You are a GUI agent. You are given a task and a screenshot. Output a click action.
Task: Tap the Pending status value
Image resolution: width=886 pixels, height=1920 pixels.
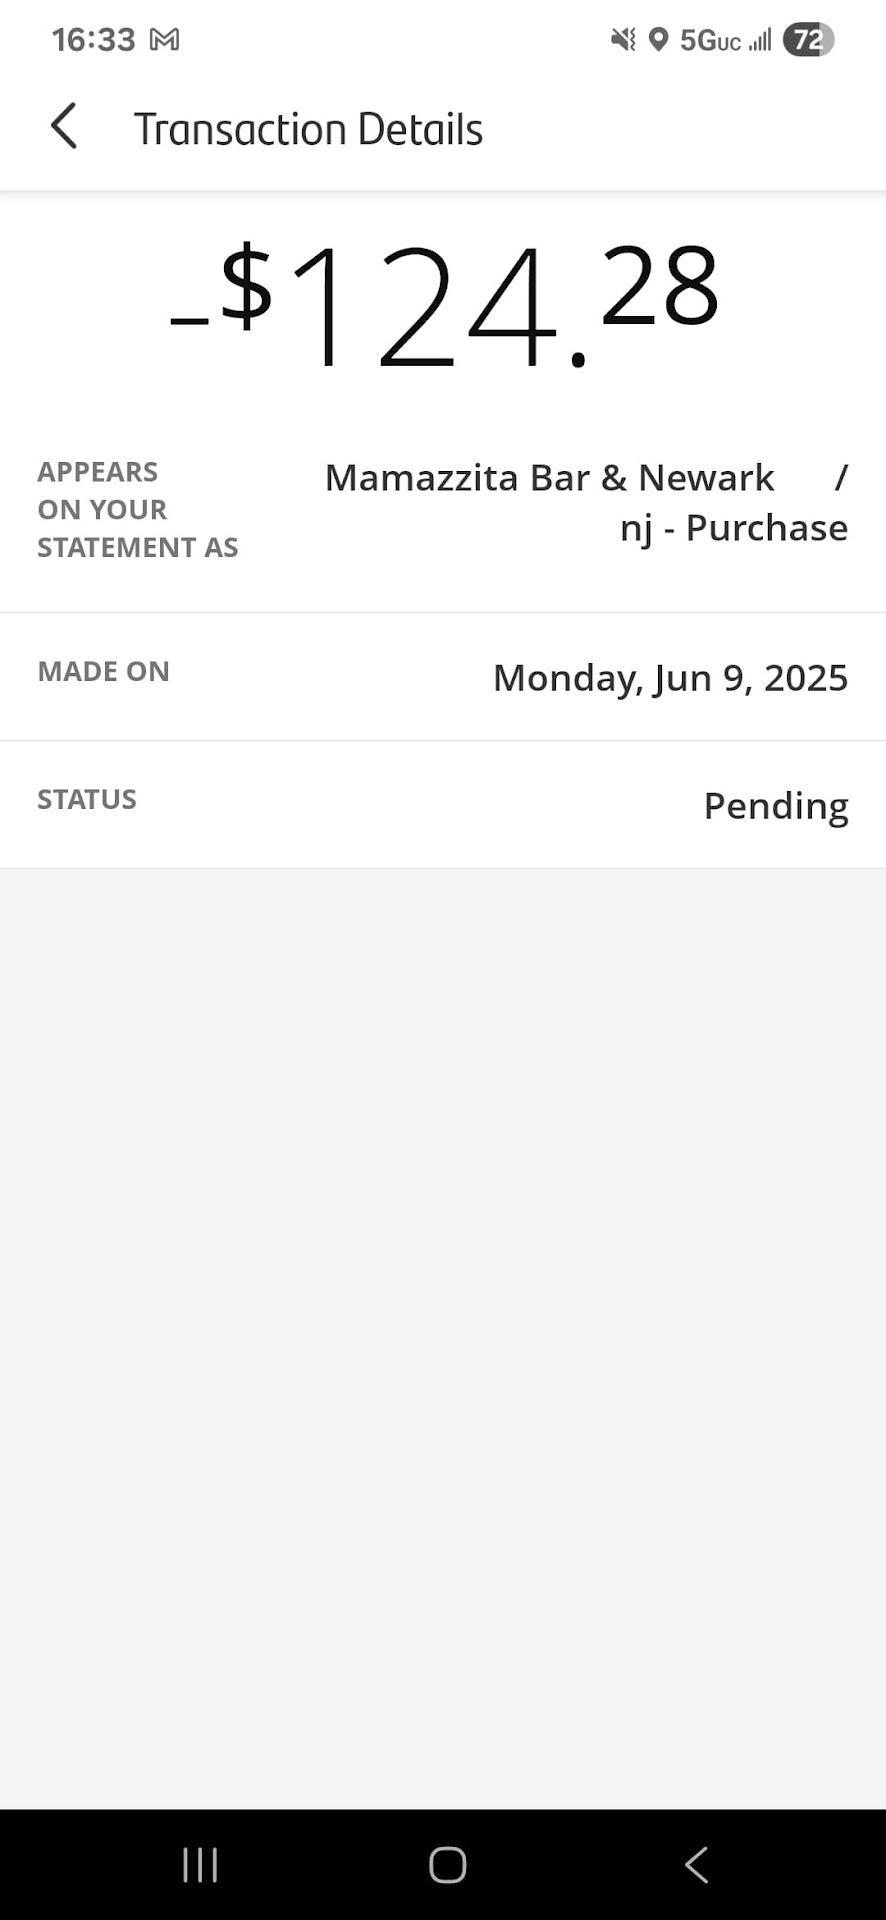pos(776,806)
